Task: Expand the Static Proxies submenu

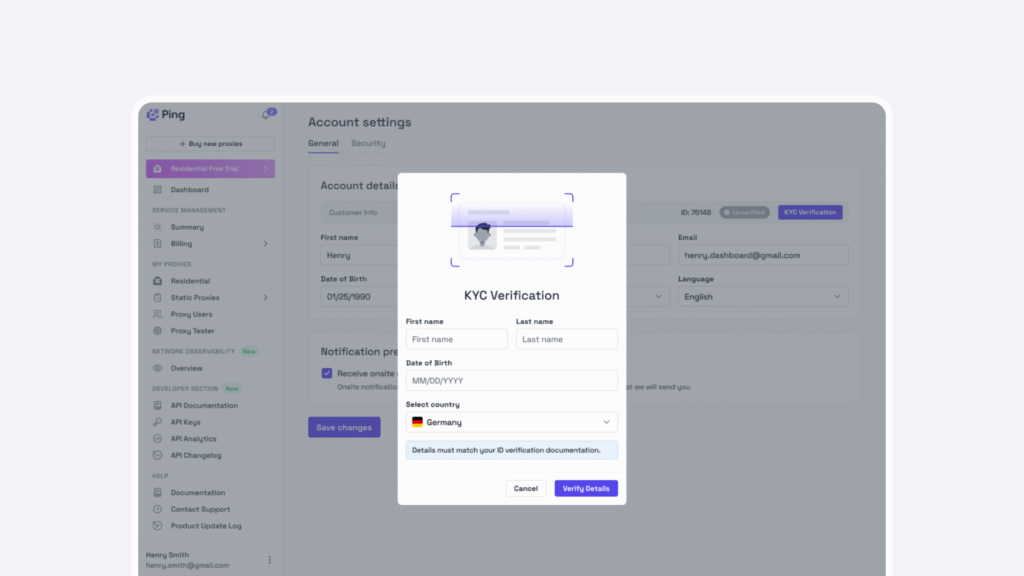Action: coord(266,297)
